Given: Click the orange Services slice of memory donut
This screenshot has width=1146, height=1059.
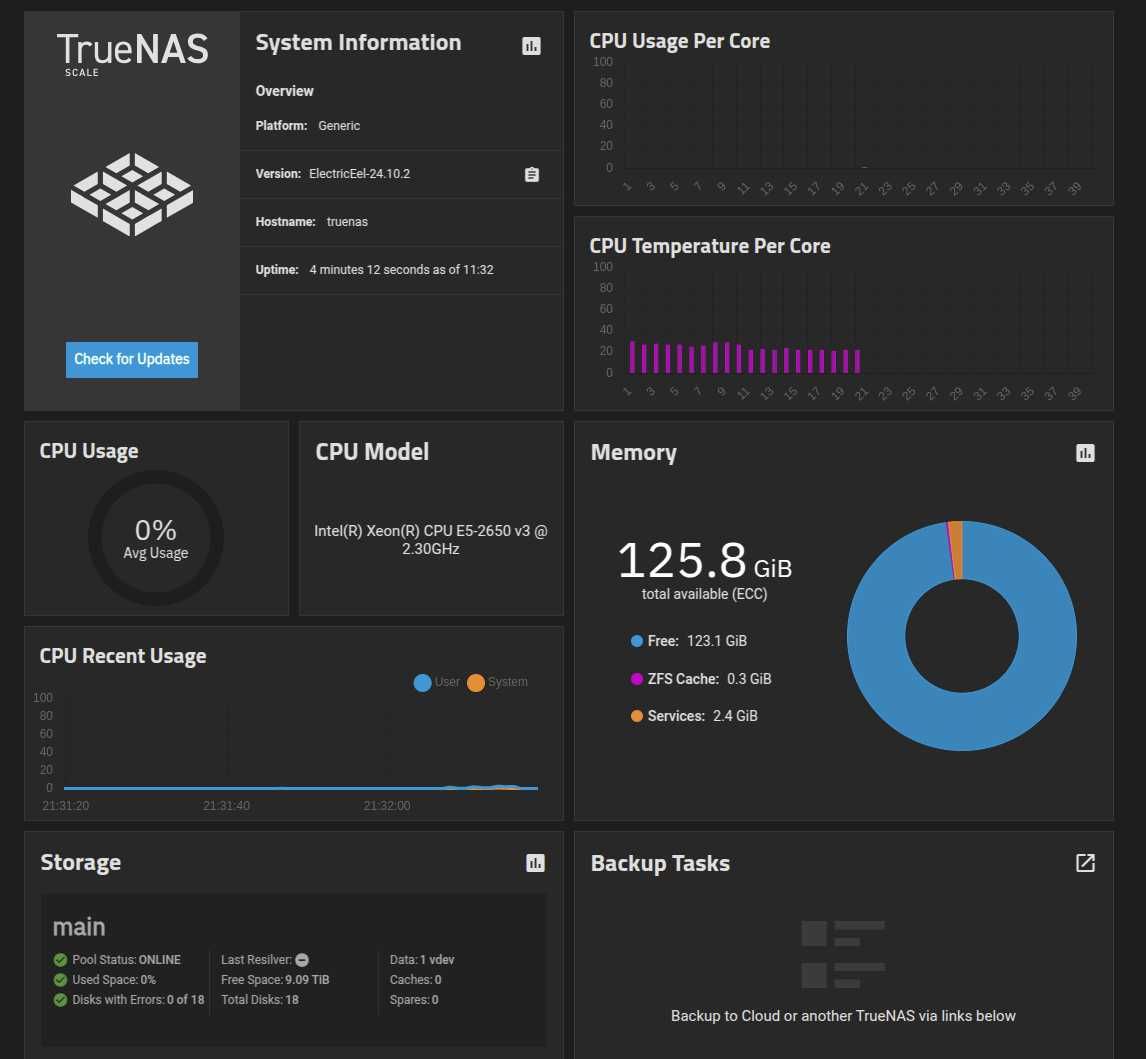Looking at the screenshot, I should (x=957, y=550).
